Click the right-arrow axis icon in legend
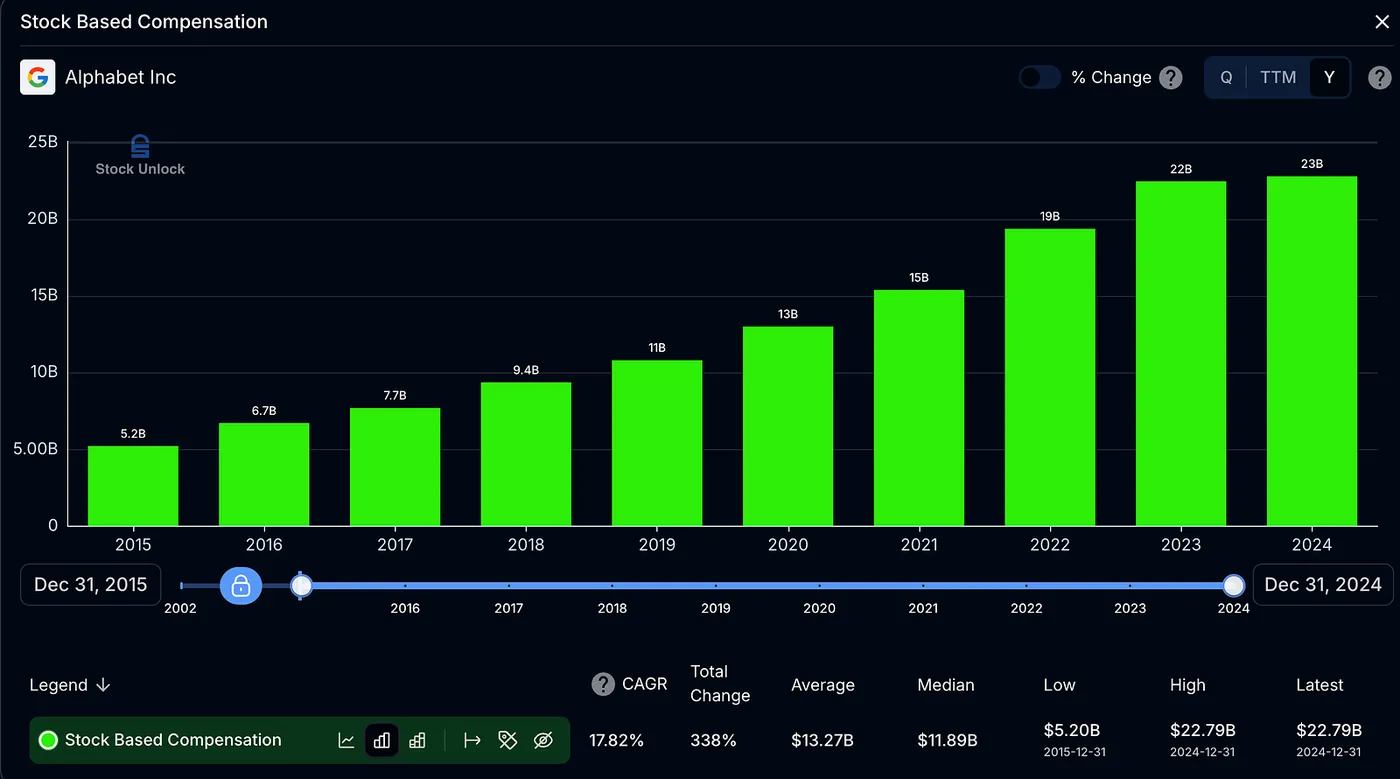Viewport: 1400px width, 779px height. coord(472,740)
